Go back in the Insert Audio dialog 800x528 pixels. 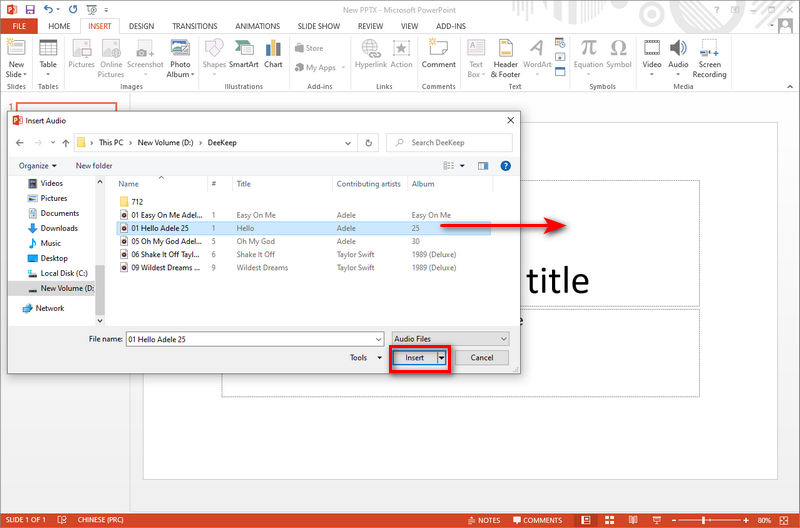pyautogui.click(x=20, y=143)
